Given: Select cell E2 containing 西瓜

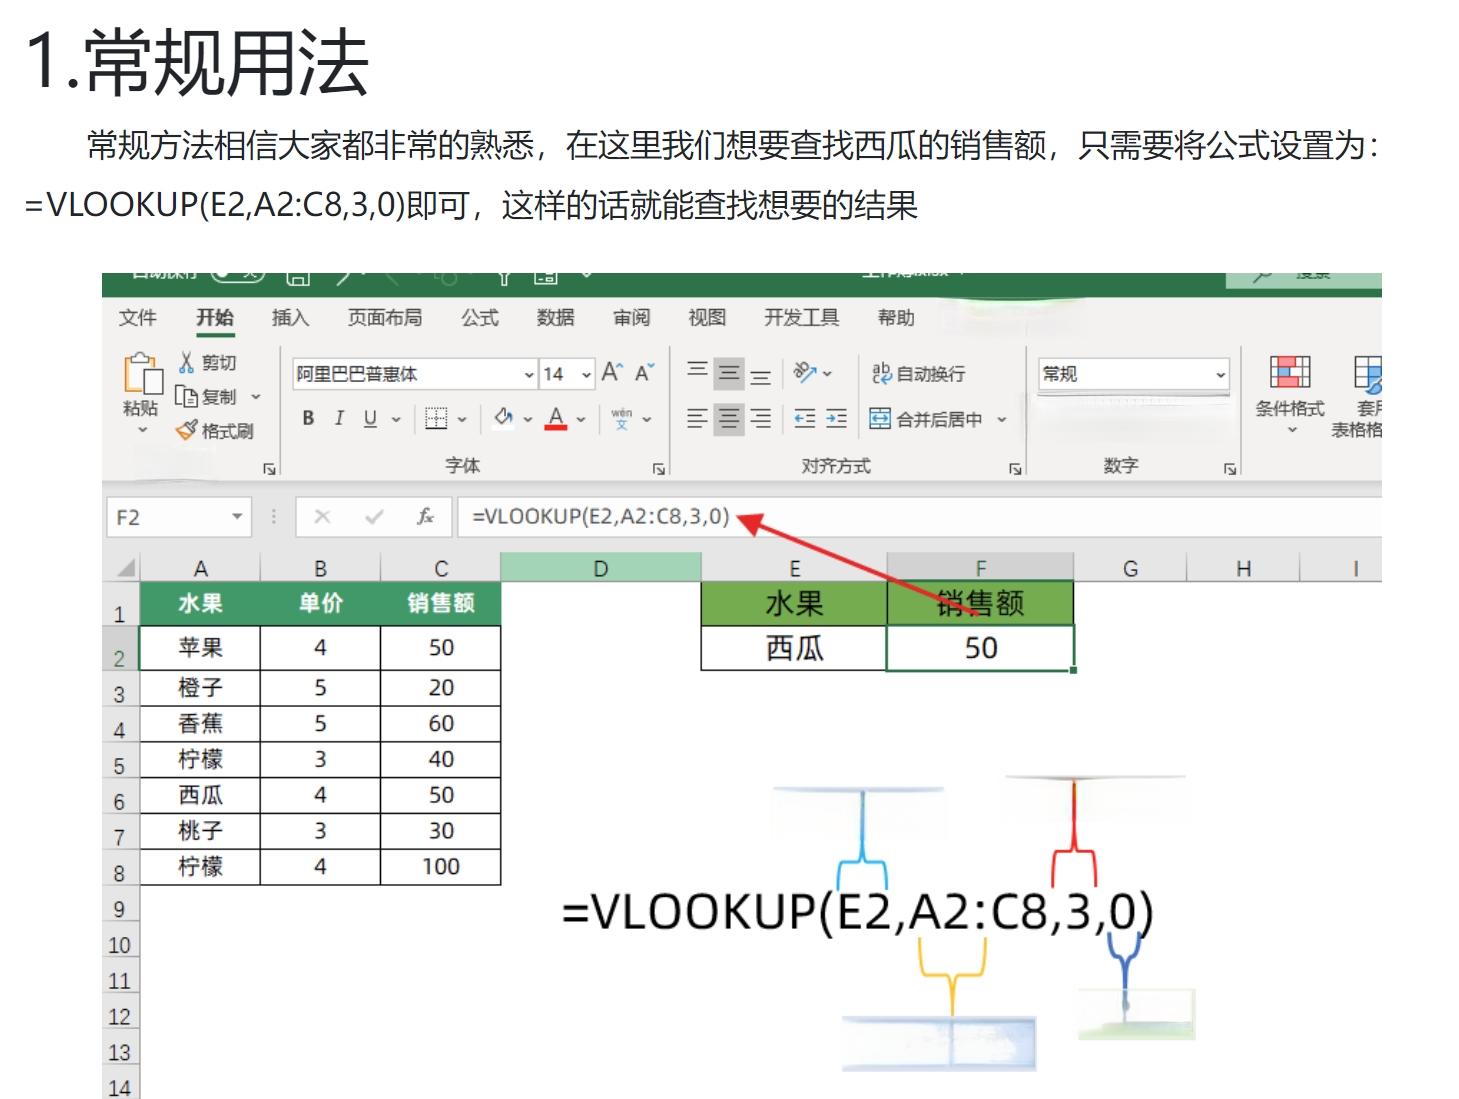Looking at the screenshot, I should pos(794,648).
